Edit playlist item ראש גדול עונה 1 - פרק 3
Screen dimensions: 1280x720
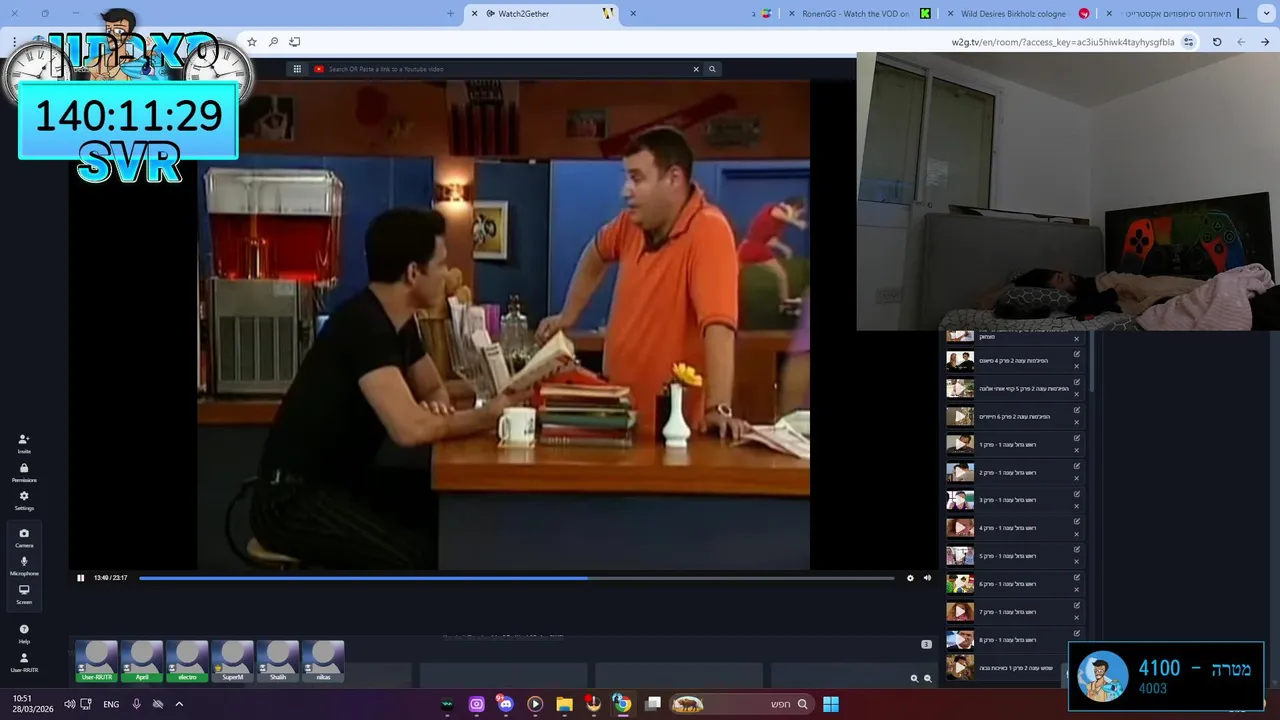click(x=1077, y=494)
